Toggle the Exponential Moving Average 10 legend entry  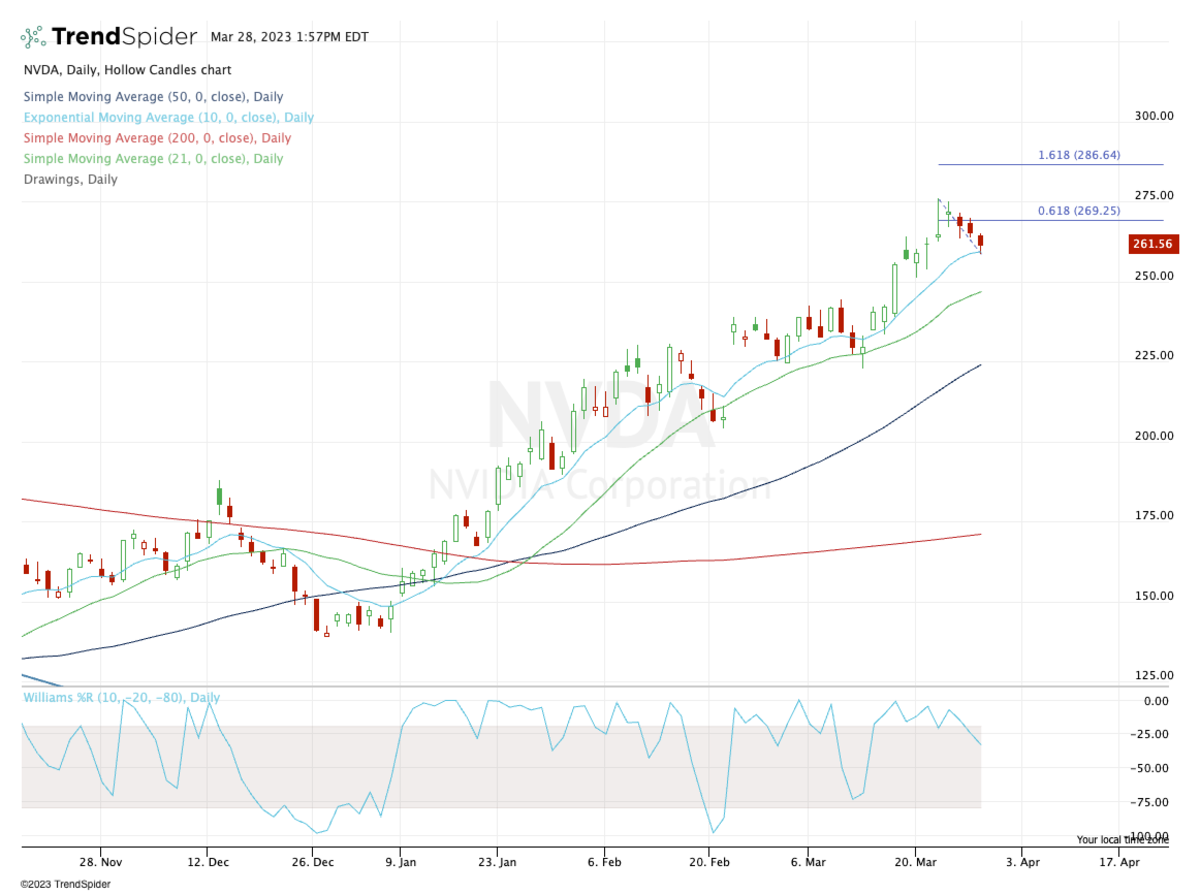click(168, 117)
